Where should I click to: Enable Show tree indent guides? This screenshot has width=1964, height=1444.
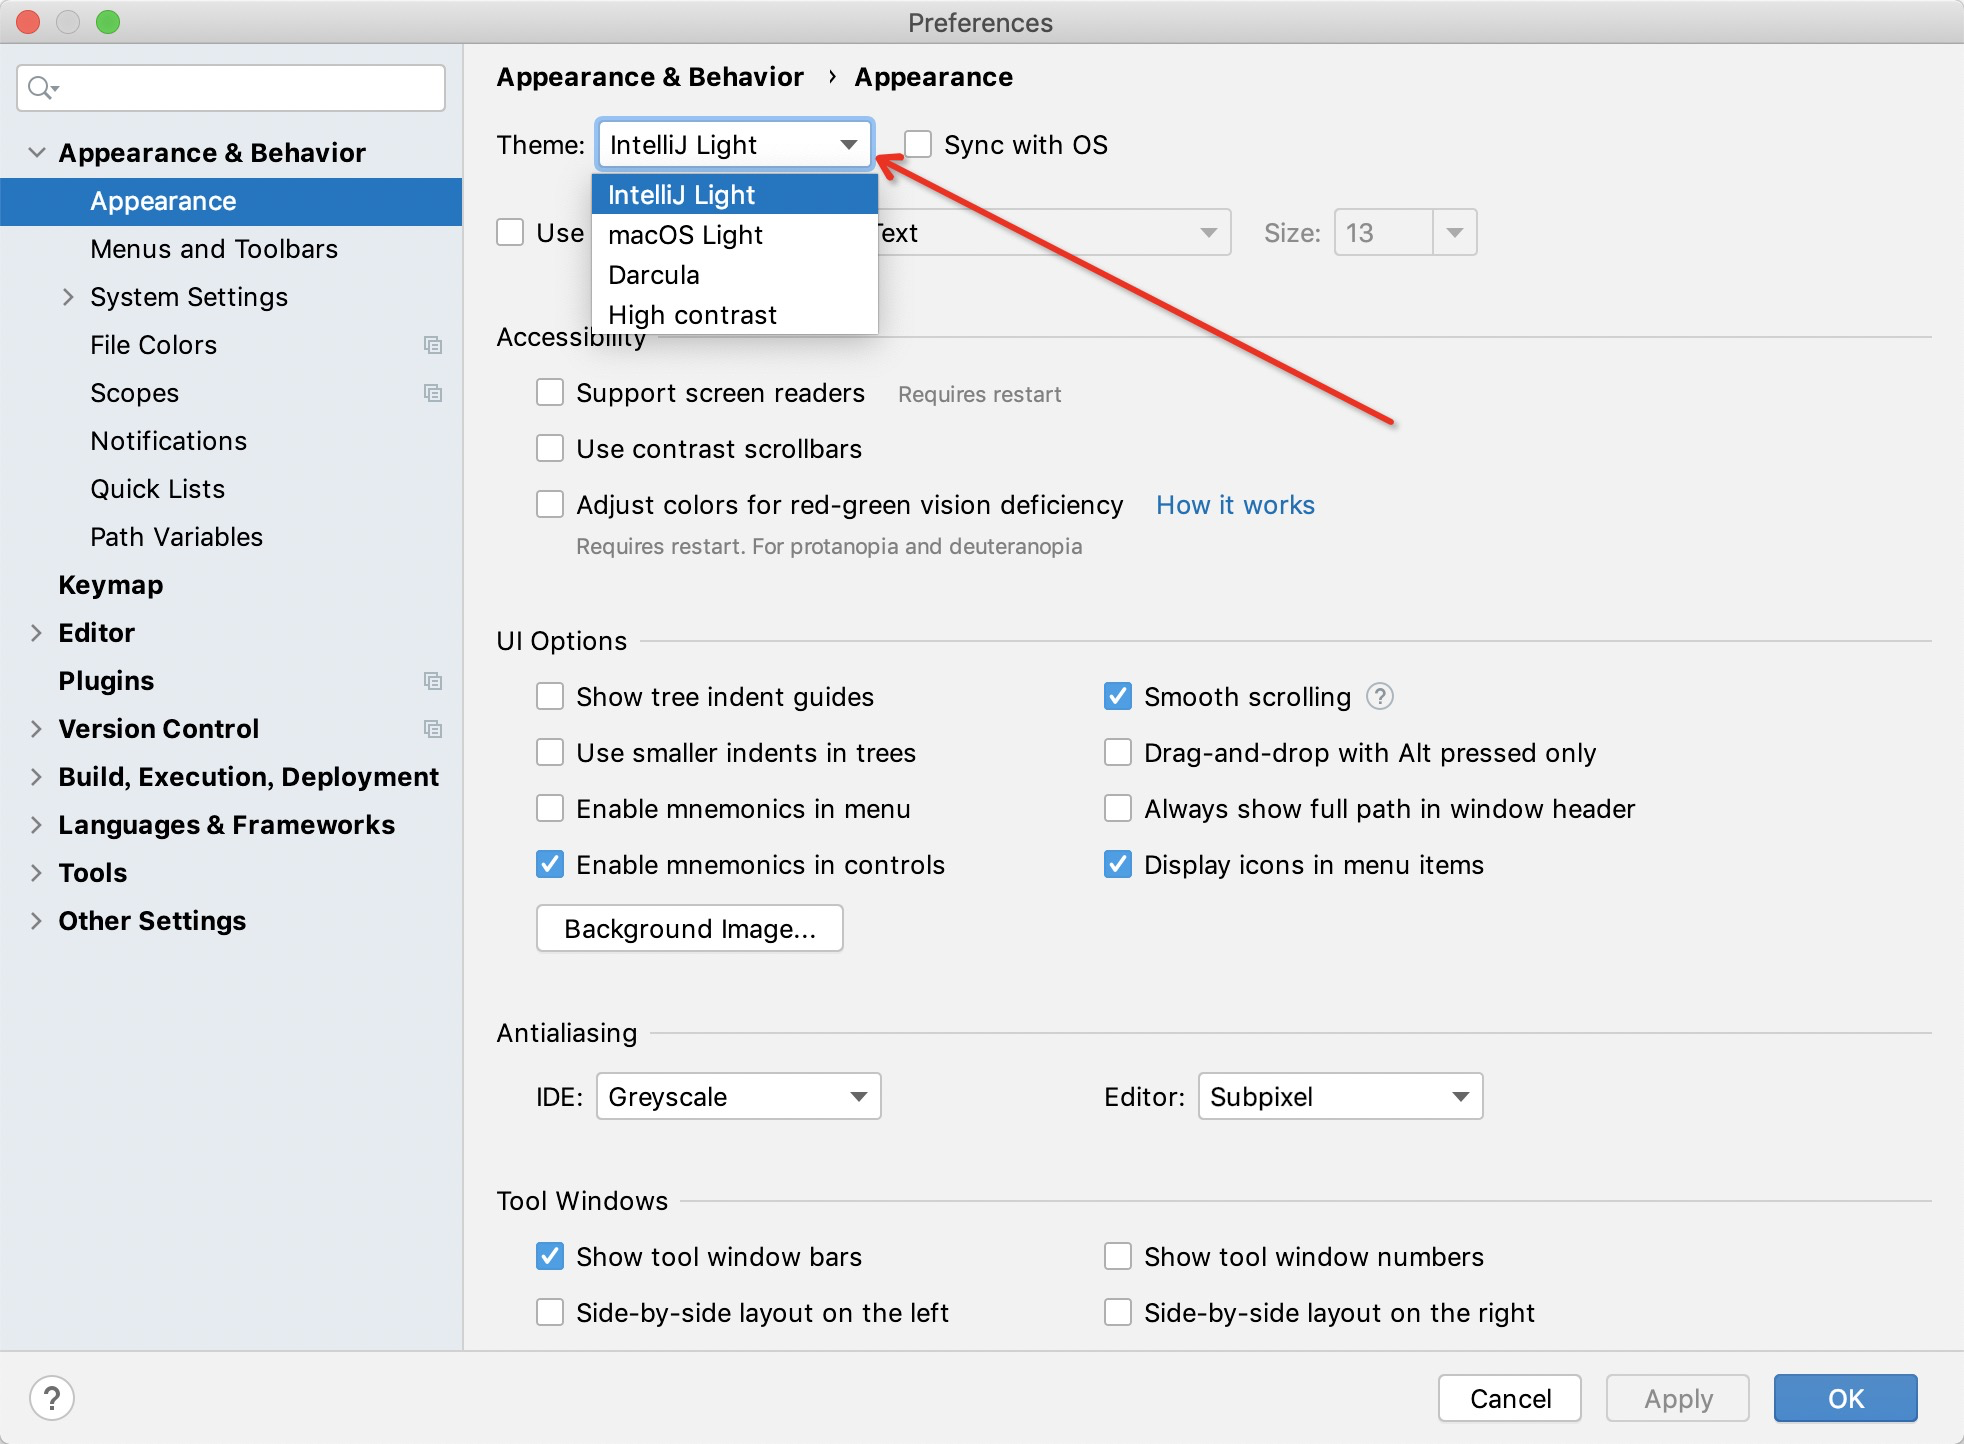(550, 696)
